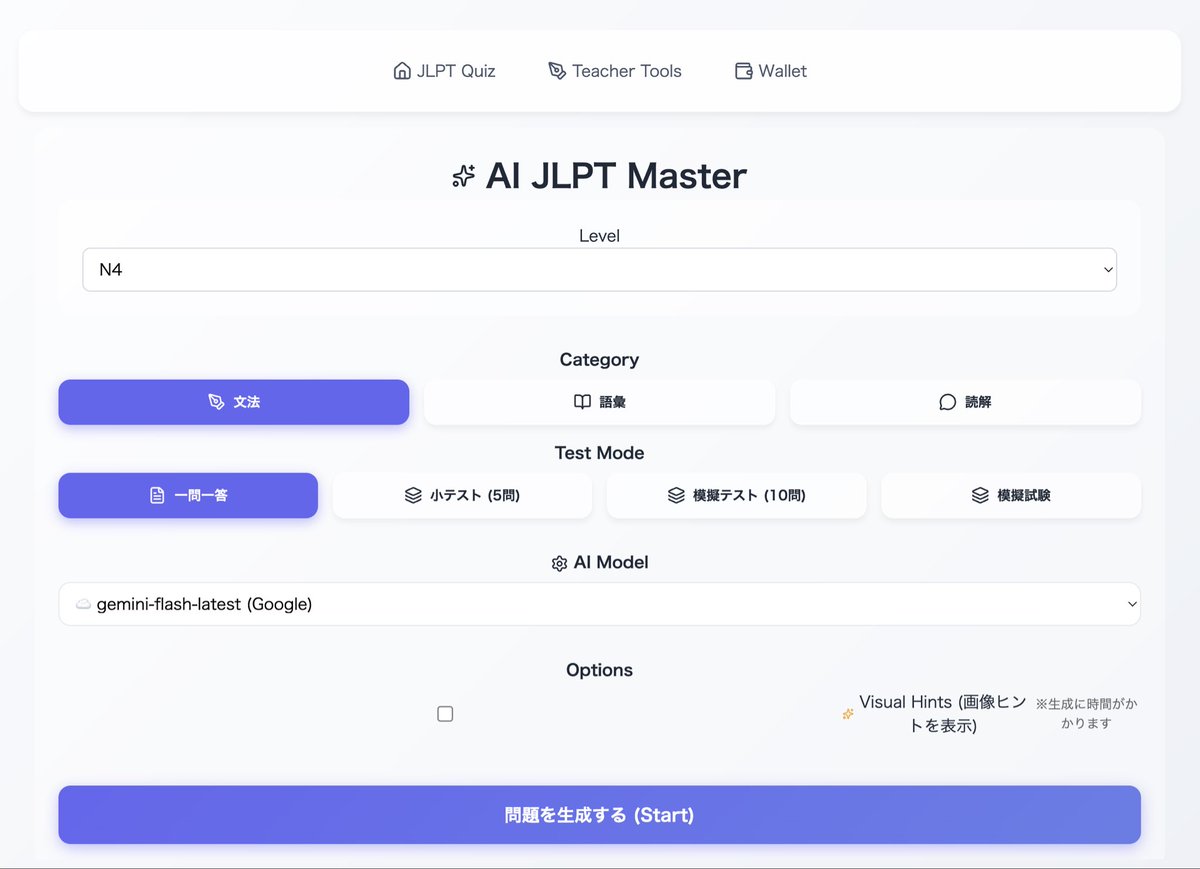
Task: Click the sparkle icon beside Visual Hints
Action: pyautogui.click(x=848, y=714)
